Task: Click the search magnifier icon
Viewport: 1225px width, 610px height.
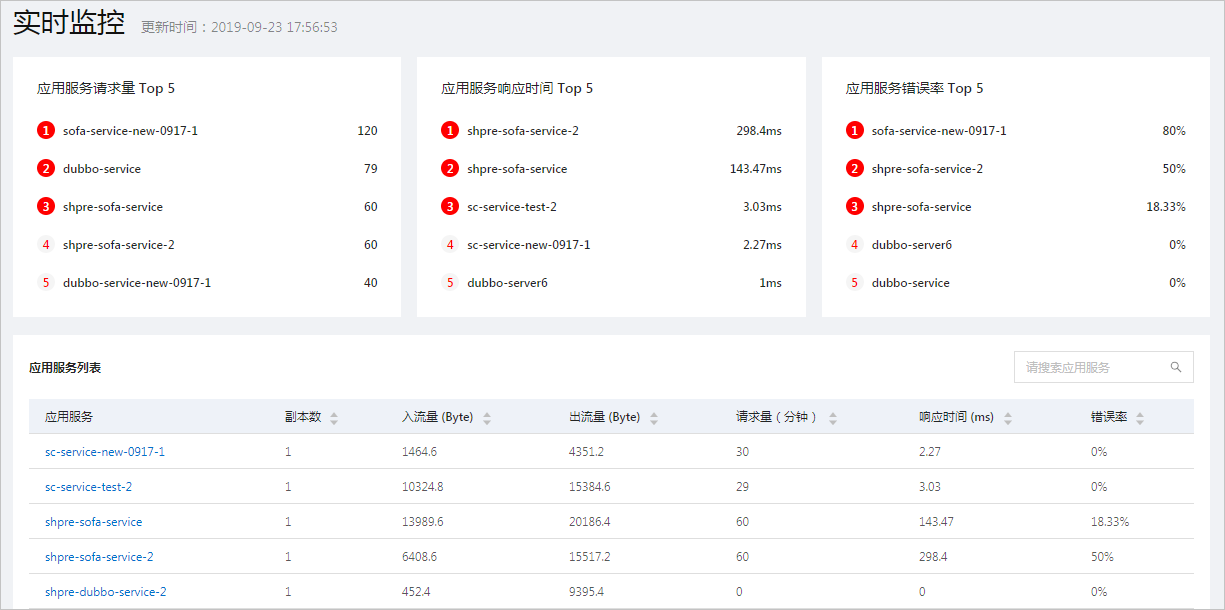Action: (x=1176, y=367)
